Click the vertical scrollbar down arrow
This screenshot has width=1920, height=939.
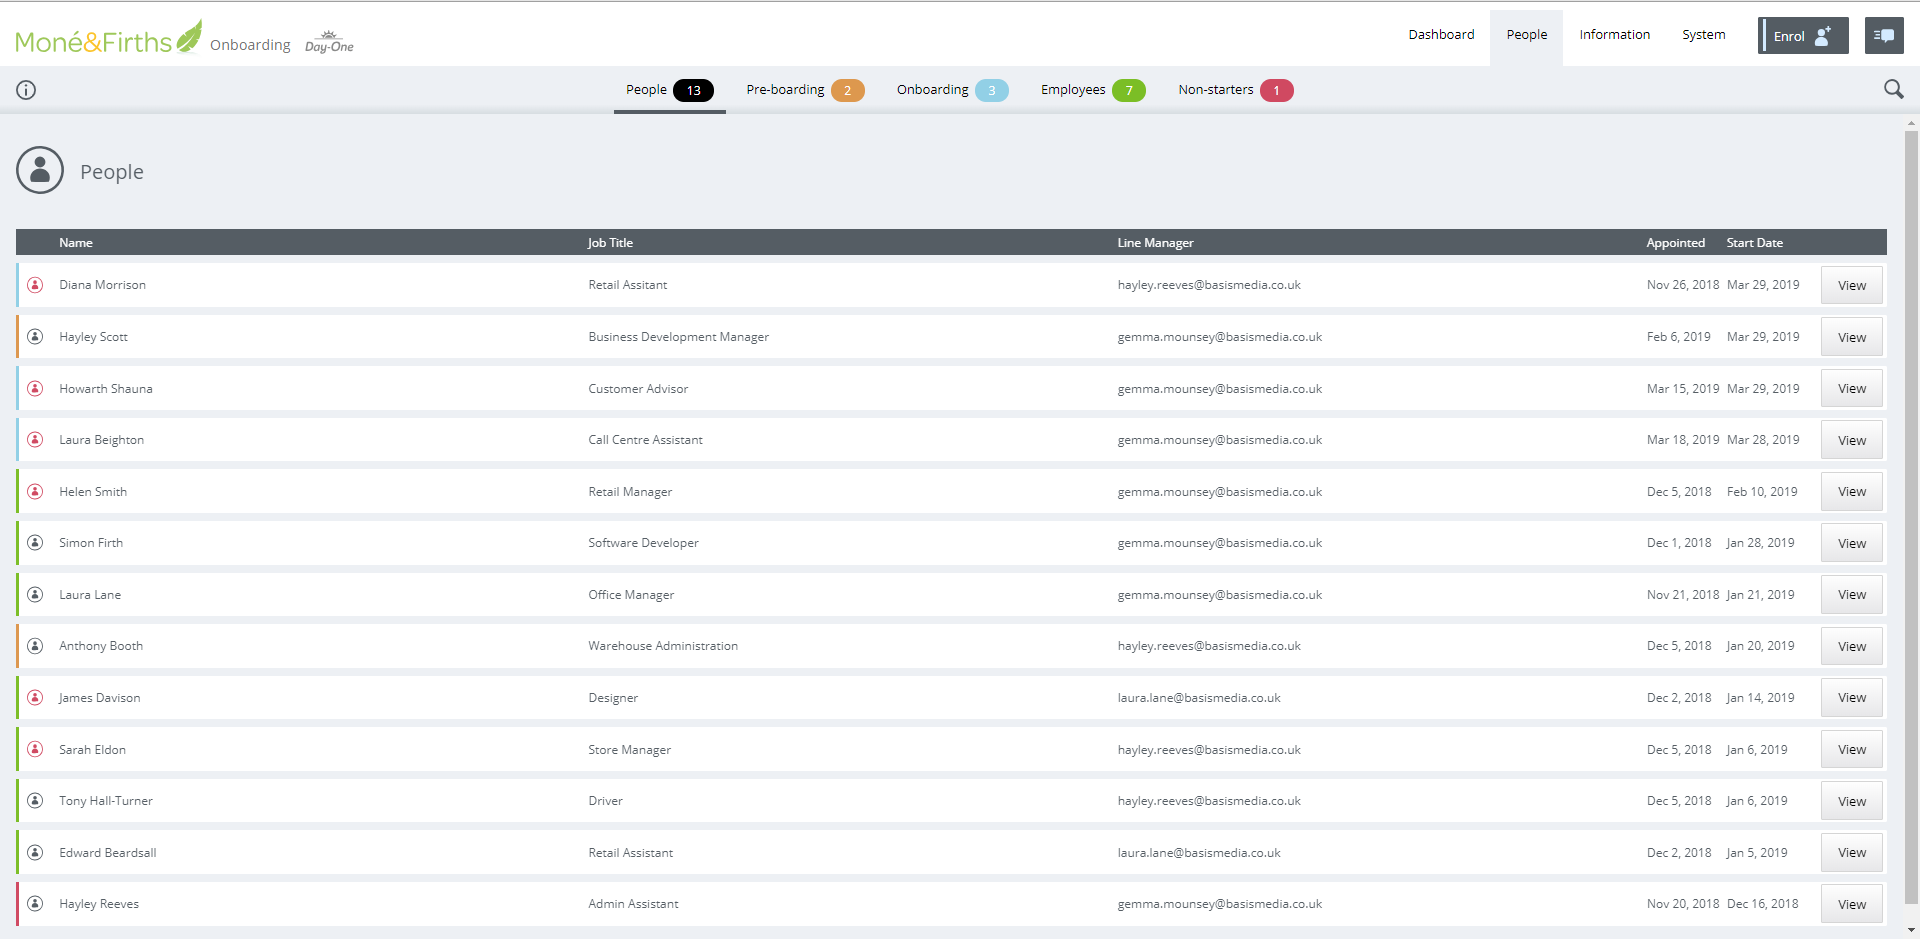[x=1911, y=930]
